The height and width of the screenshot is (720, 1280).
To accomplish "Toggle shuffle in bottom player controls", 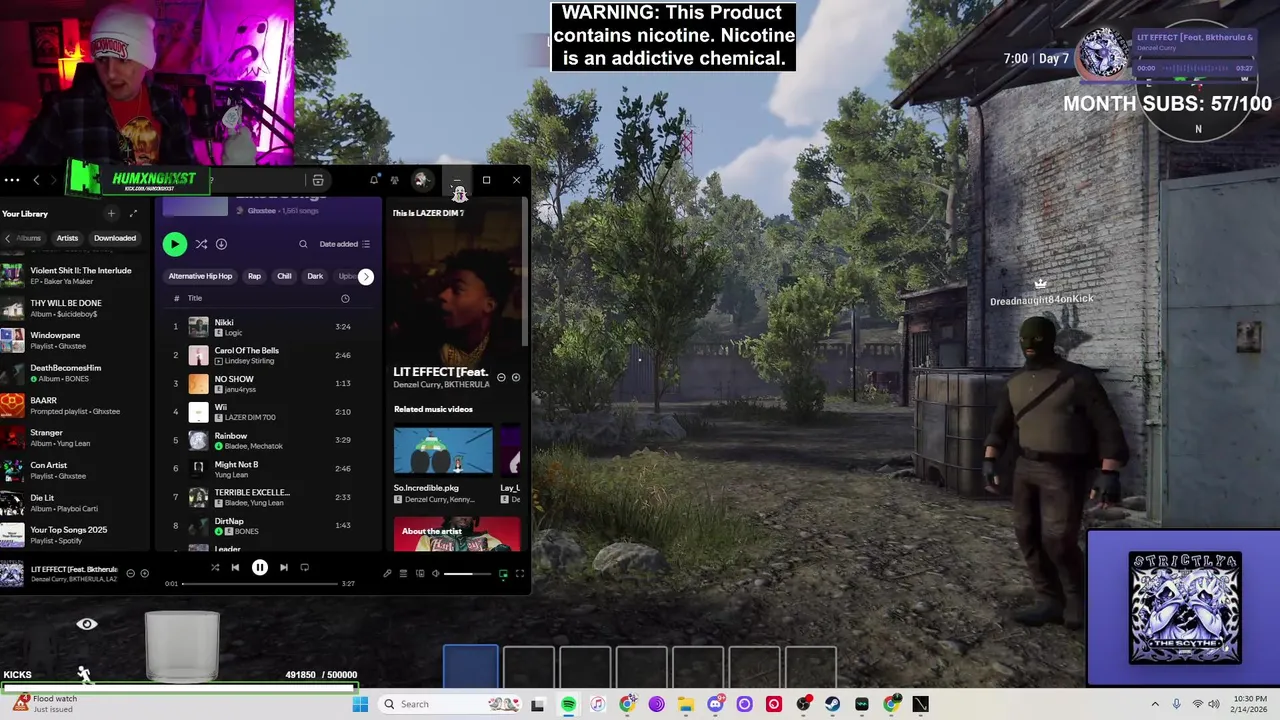I will click(214, 567).
